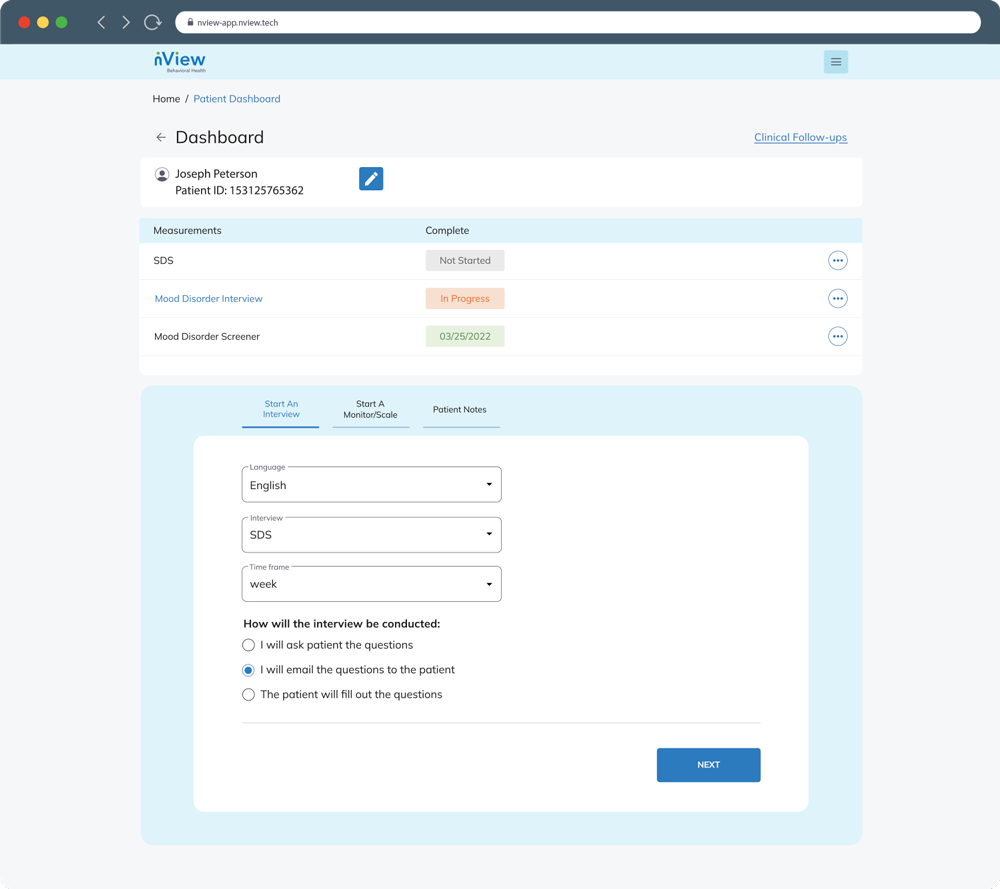
Task: Click the back arrow beside Dashboard
Action: [x=161, y=138]
